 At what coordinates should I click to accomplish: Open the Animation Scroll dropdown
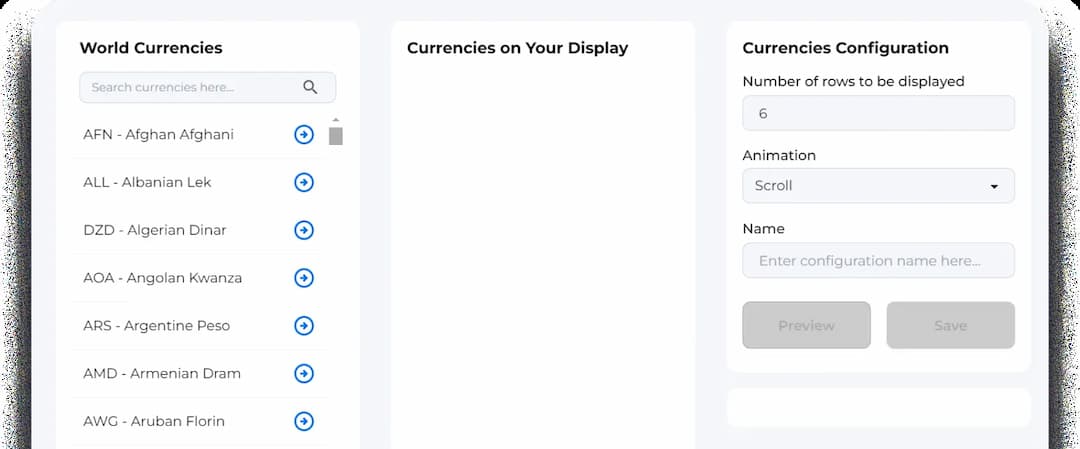pos(878,186)
